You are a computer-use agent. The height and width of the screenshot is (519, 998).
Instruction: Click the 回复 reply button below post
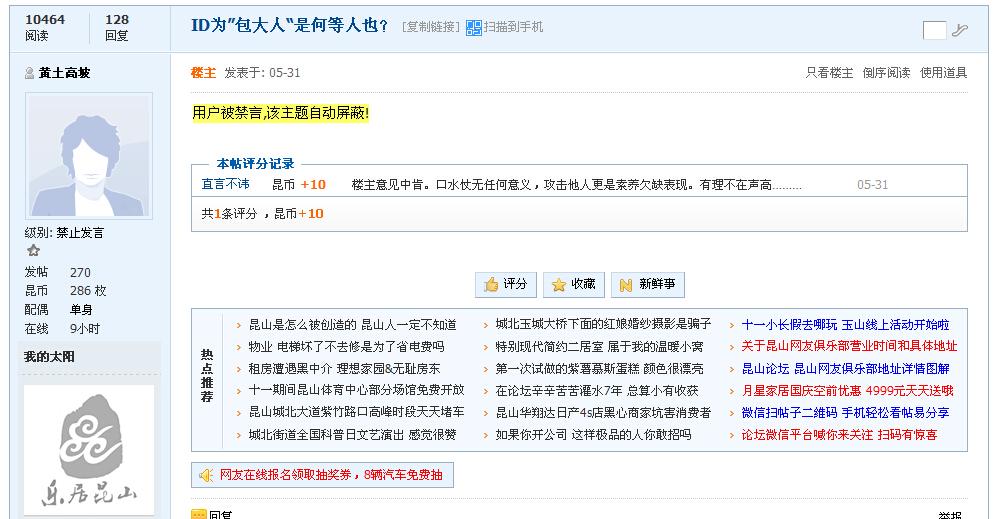pyautogui.click(x=219, y=515)
